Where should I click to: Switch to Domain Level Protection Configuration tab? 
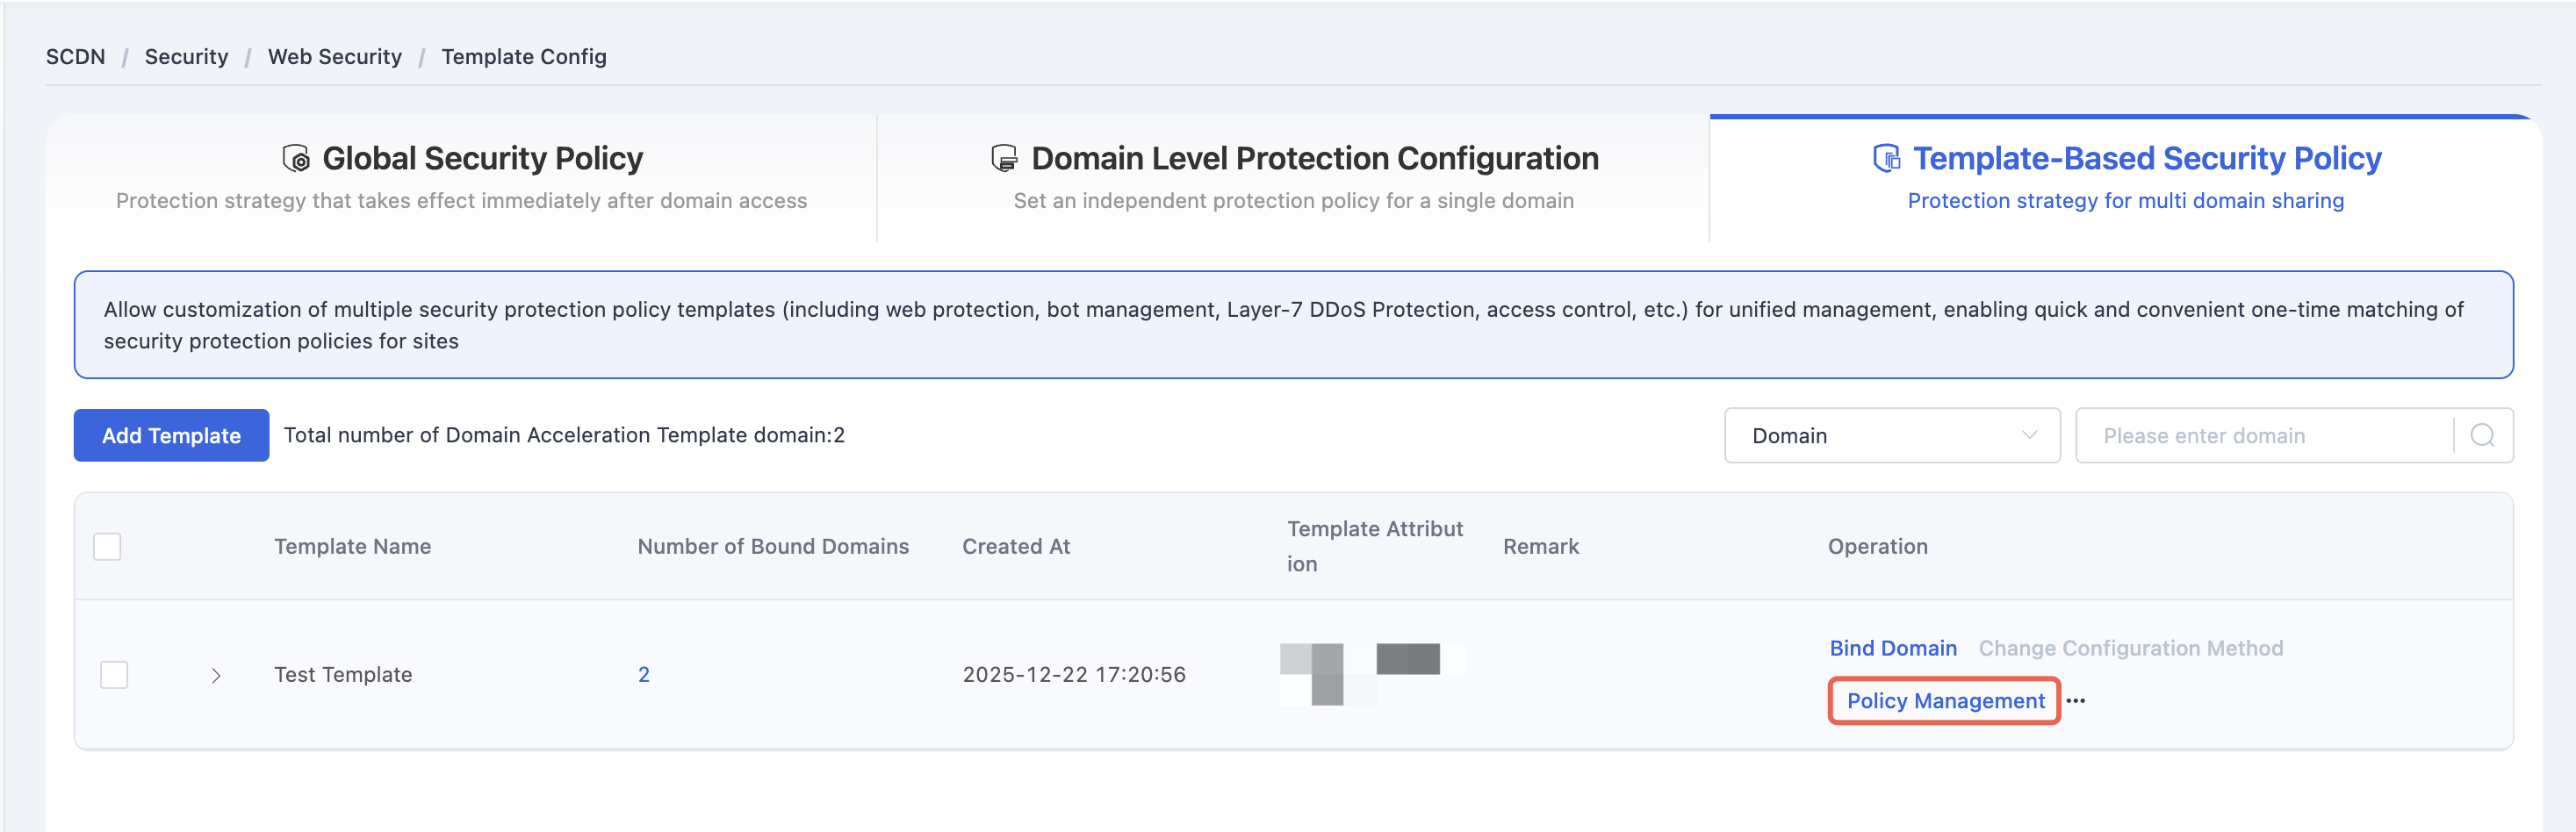[1293, 178]
